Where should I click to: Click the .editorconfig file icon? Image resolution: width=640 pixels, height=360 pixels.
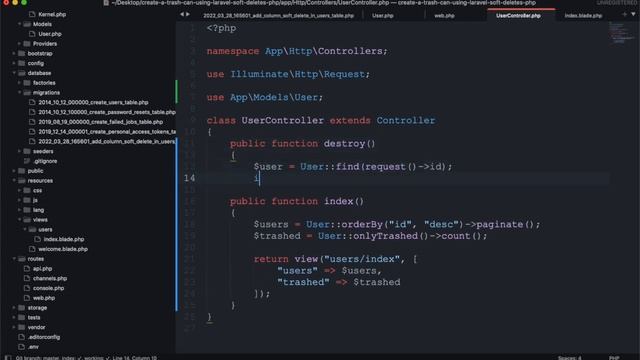(22, 337)
